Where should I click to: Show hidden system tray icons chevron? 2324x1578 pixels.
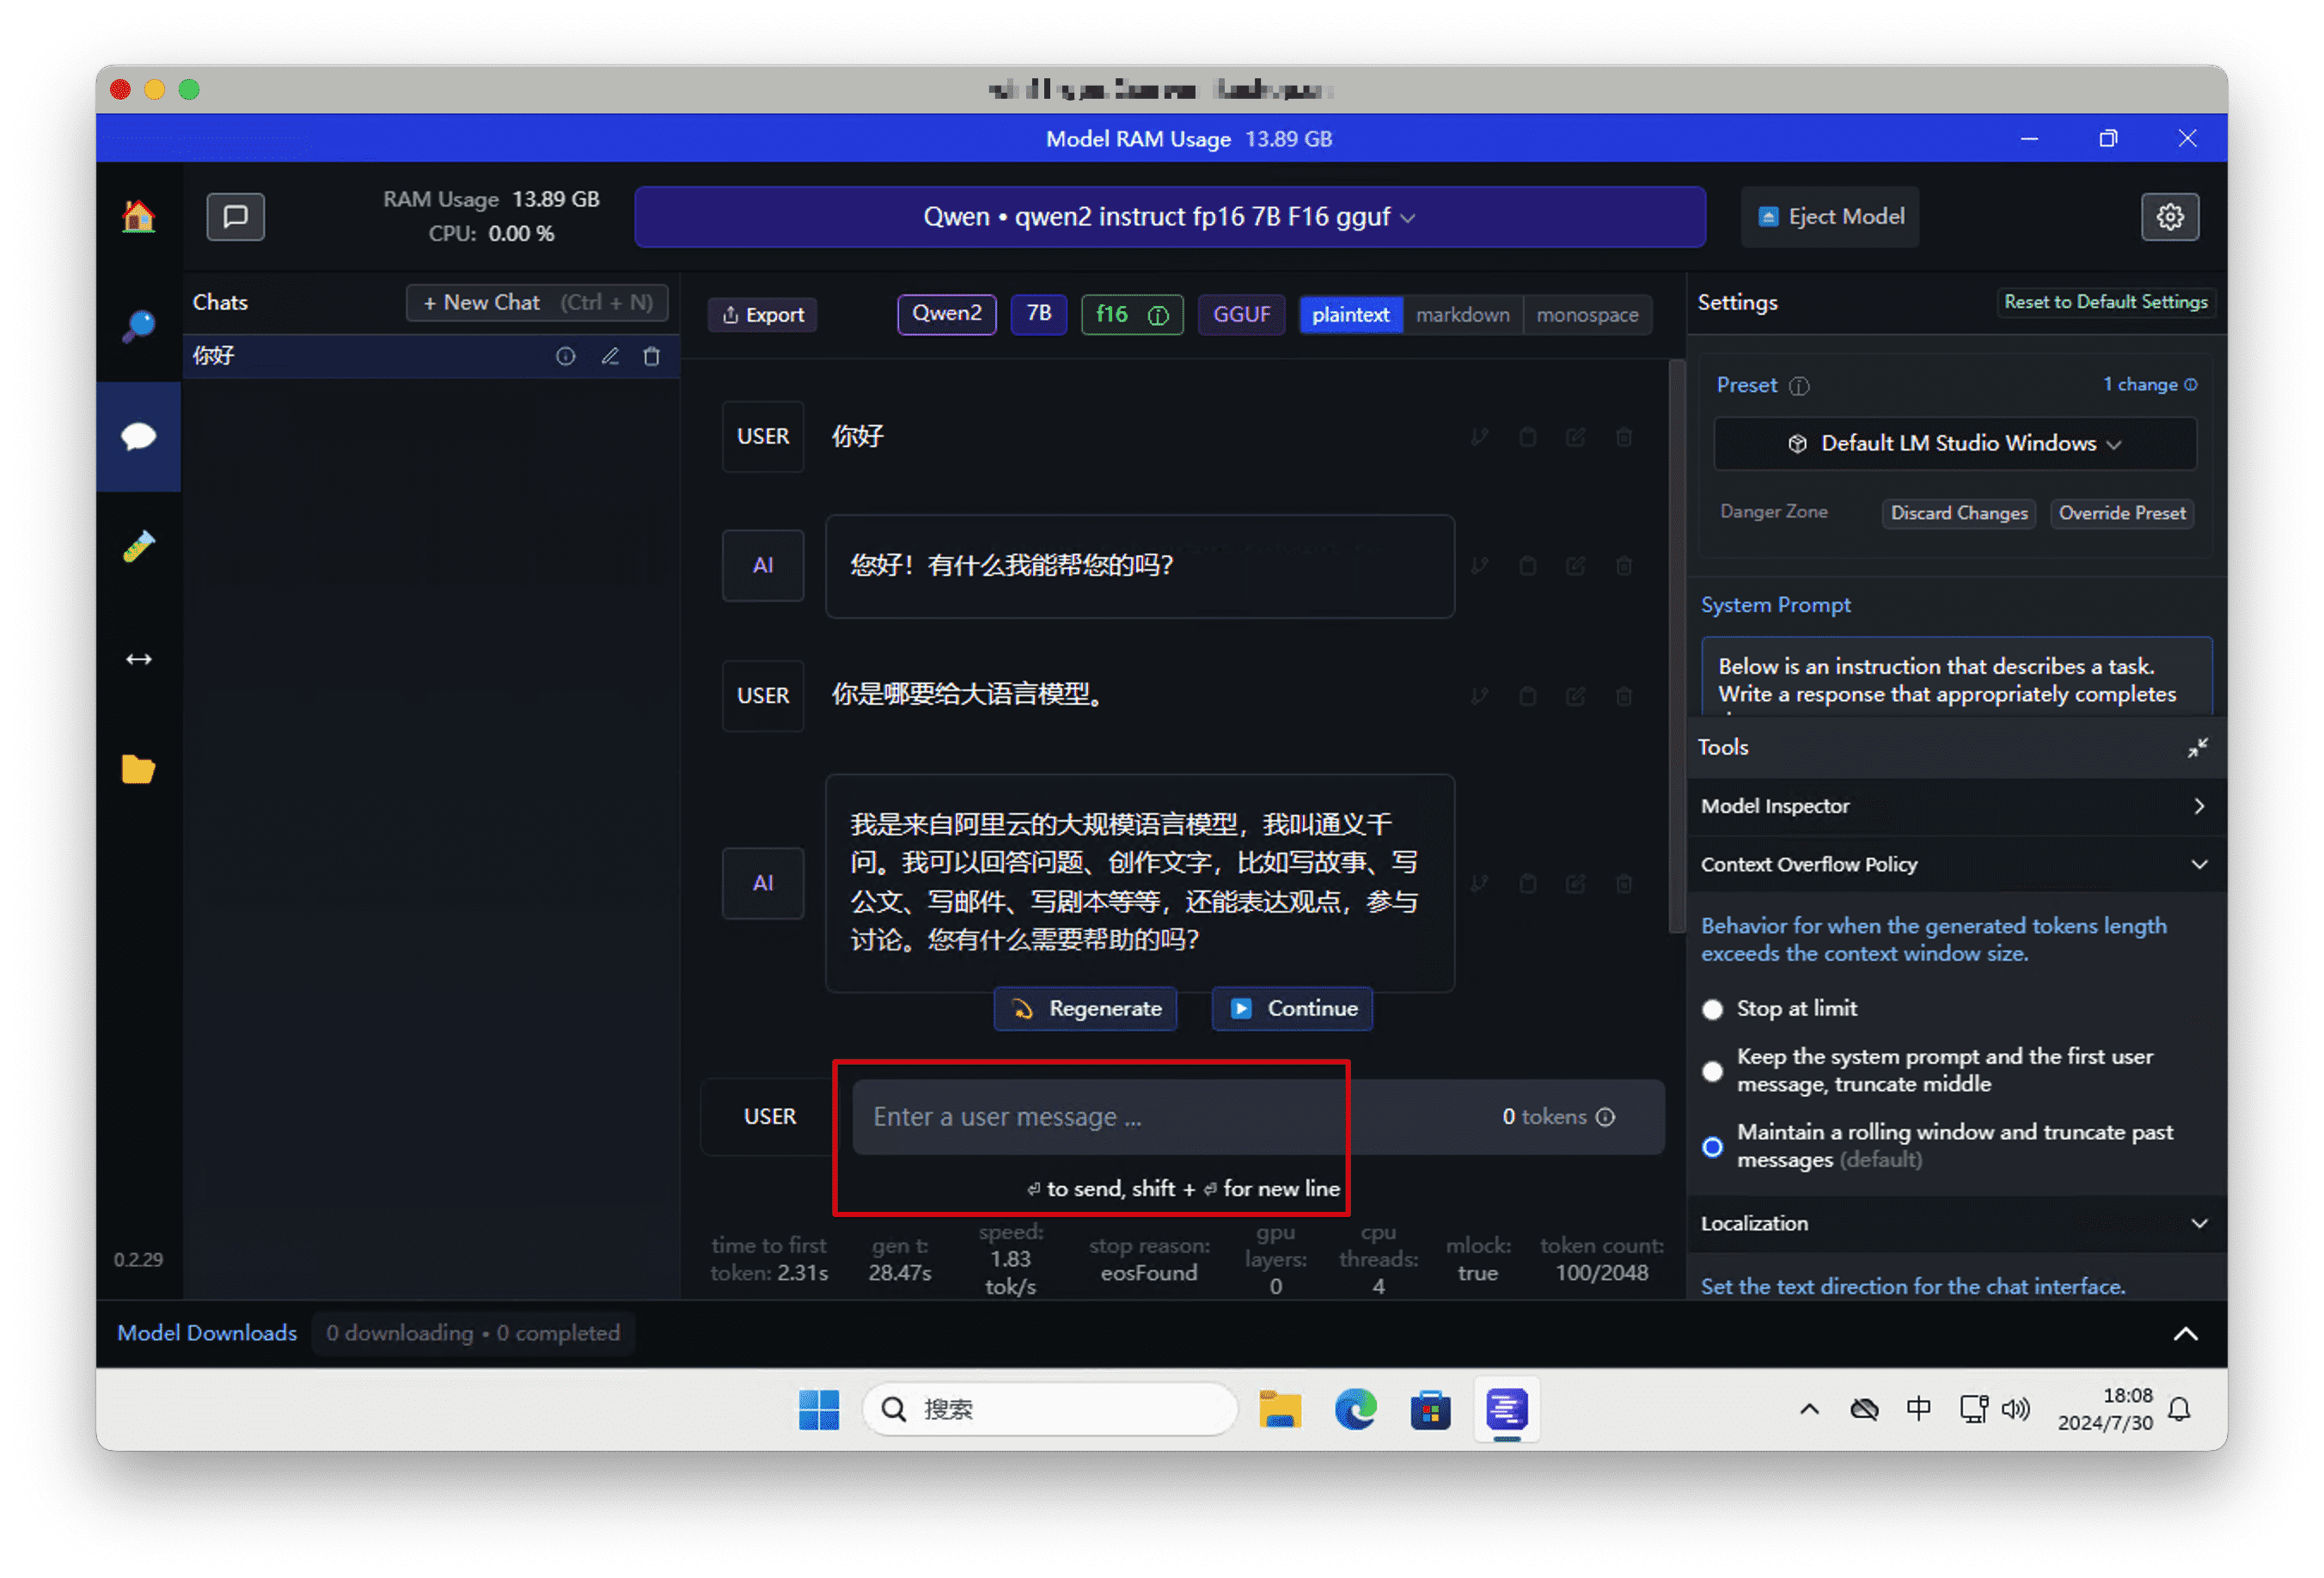1809,1409
